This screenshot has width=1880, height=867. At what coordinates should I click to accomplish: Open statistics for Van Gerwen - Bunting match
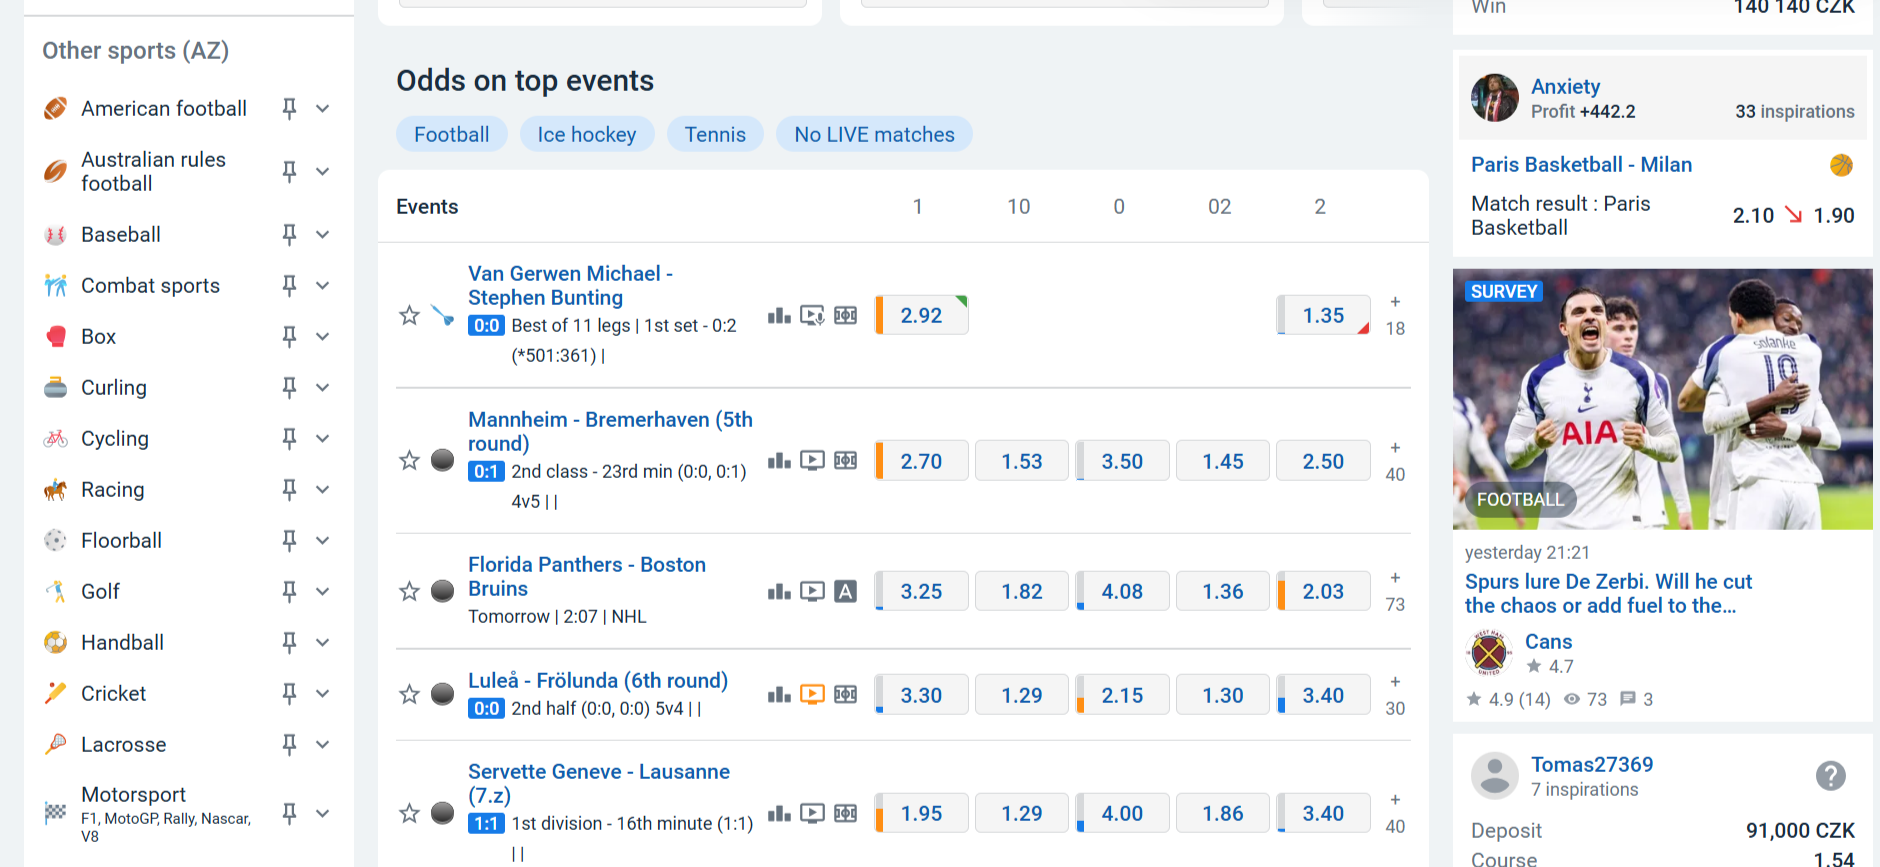pyautogui.click(x=779, y=314)
